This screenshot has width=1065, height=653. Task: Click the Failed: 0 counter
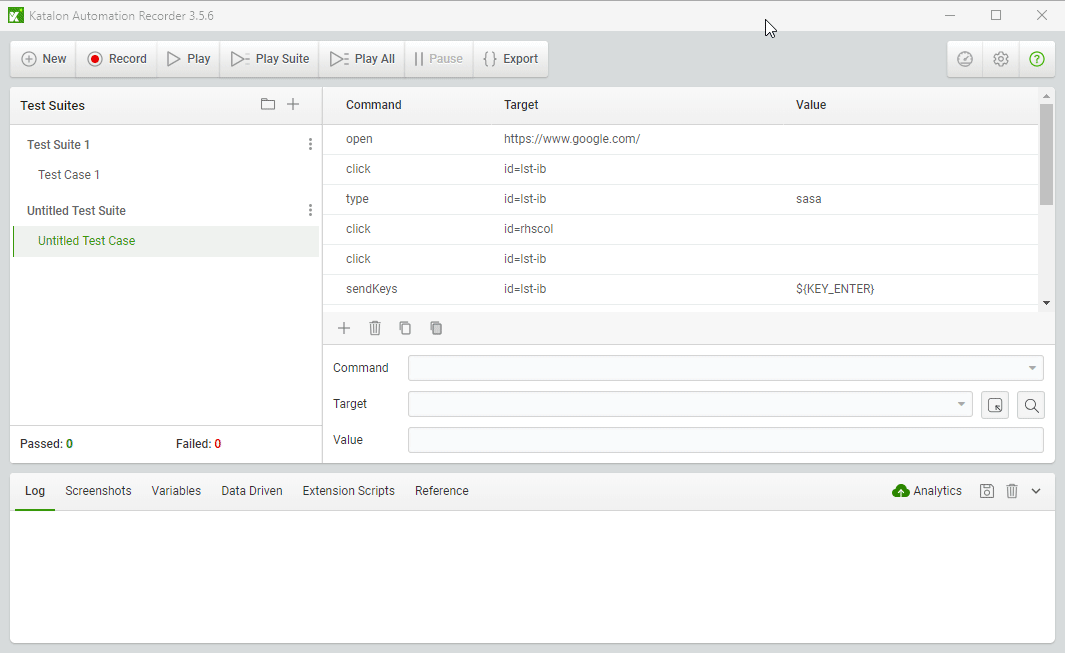pyautogui.click(x=198, y=444)
